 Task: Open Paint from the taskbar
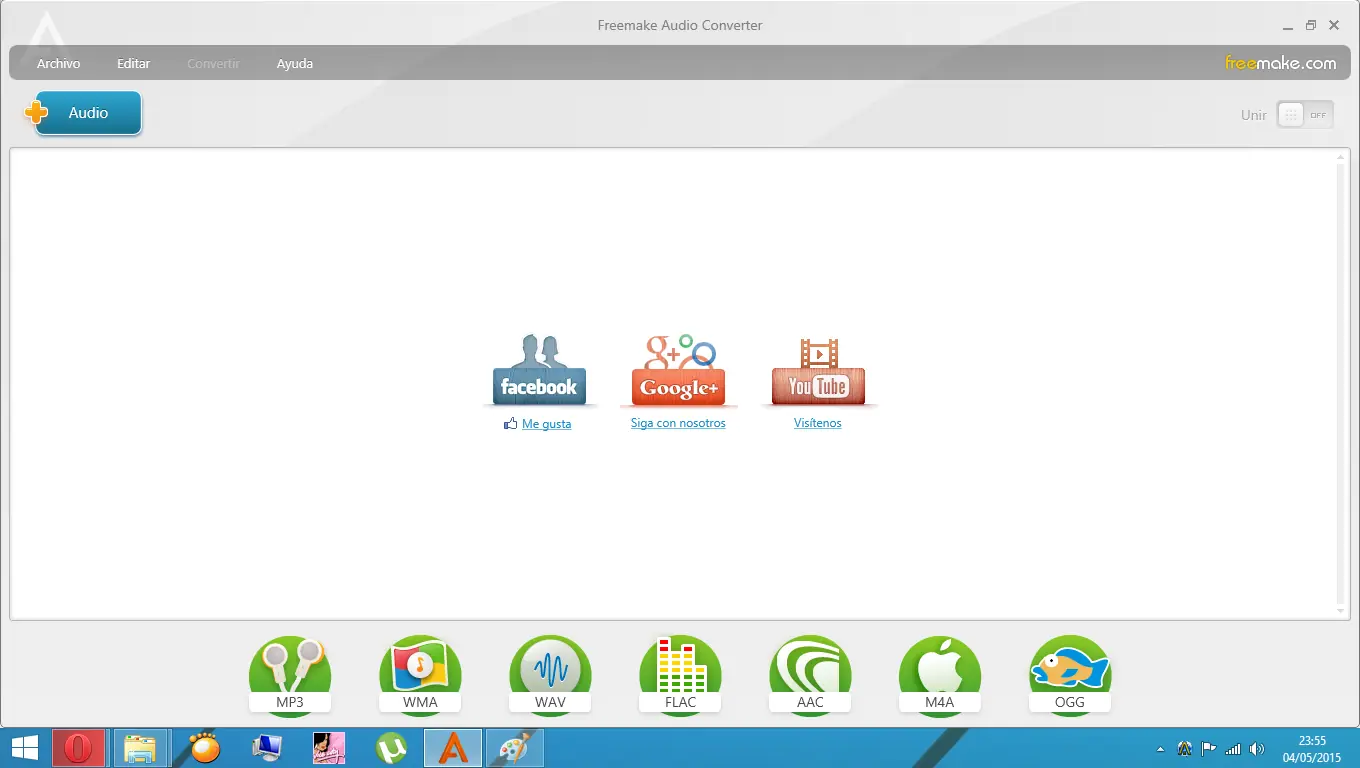[x=515, y=748]
